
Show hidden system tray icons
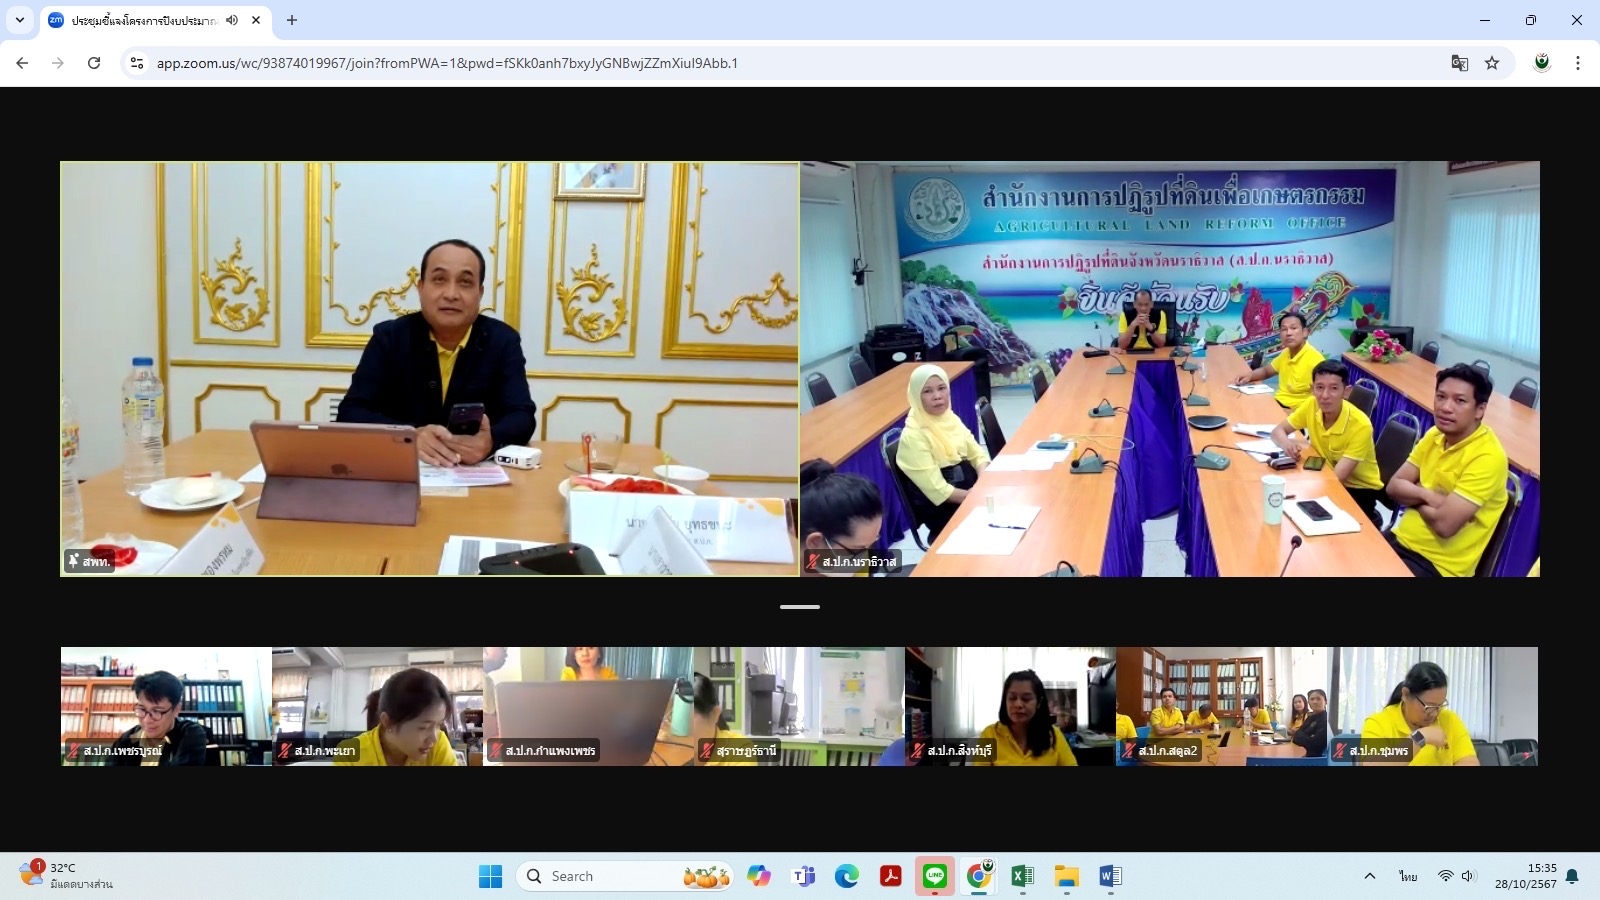[x=1370, y=876]
